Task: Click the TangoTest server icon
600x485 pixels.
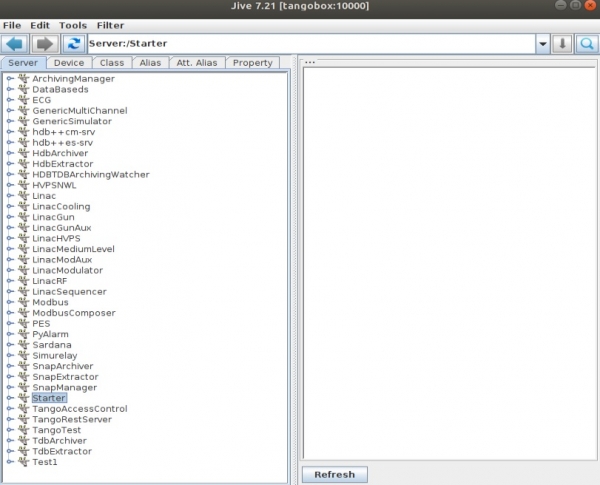Action: click(x=23, y=430)
